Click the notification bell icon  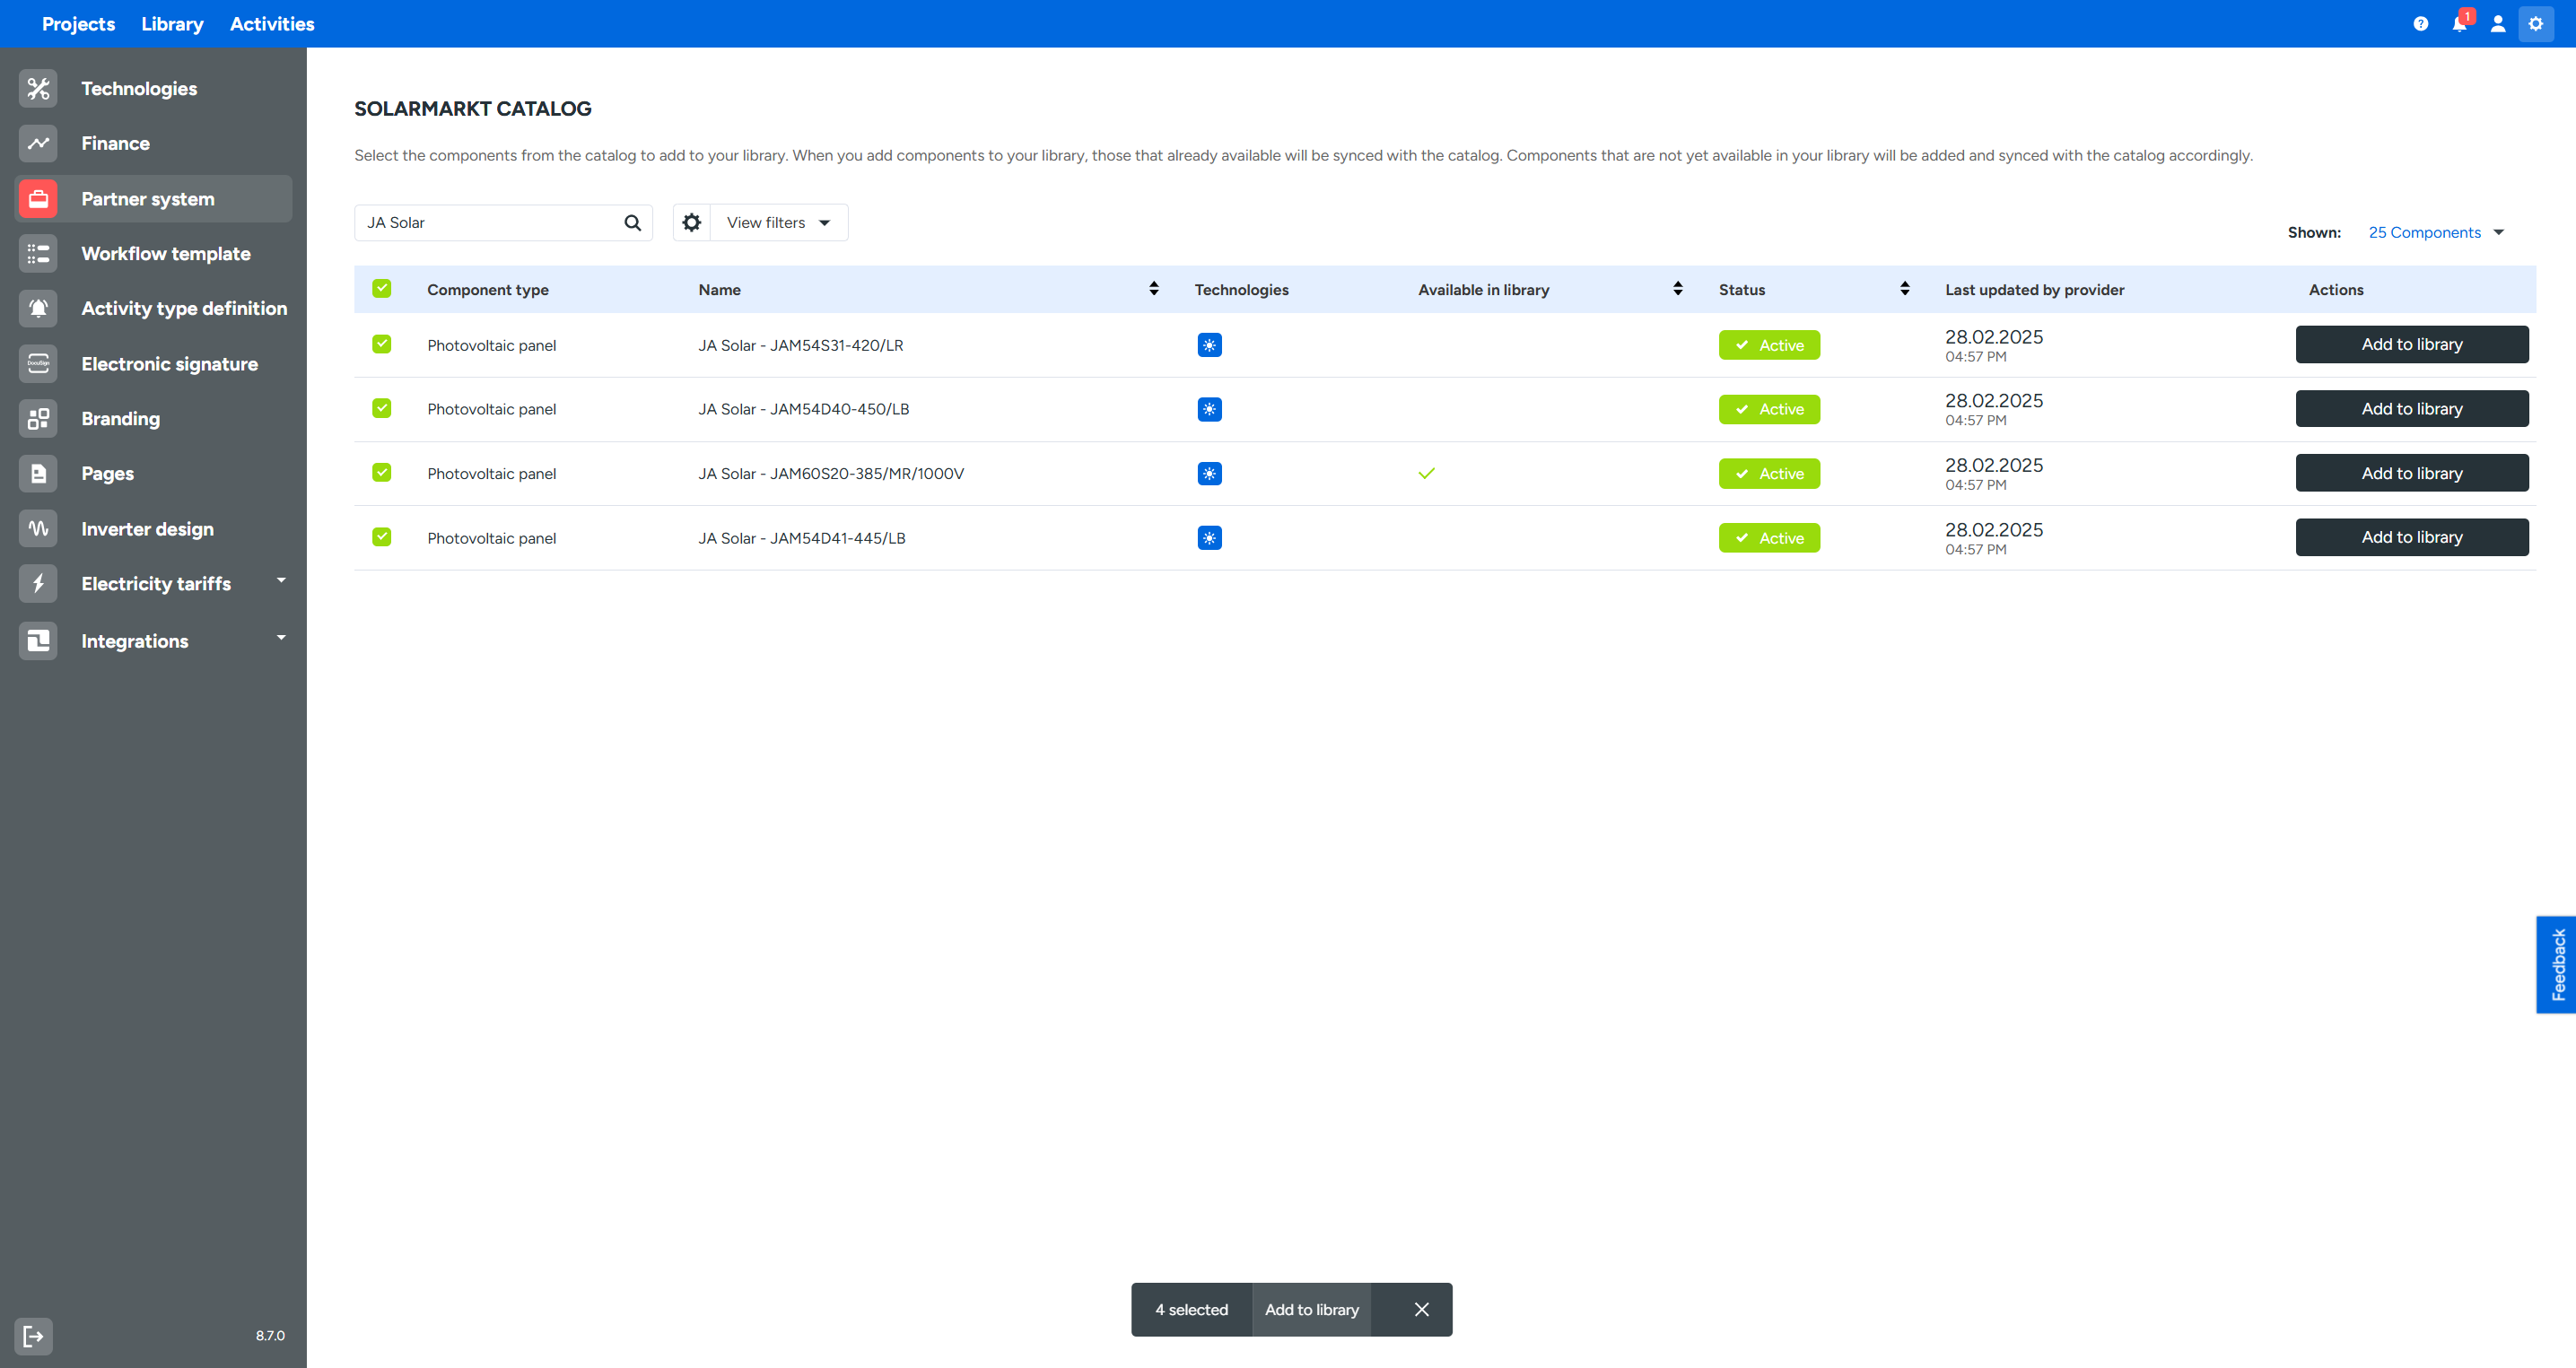[2458, 24]
